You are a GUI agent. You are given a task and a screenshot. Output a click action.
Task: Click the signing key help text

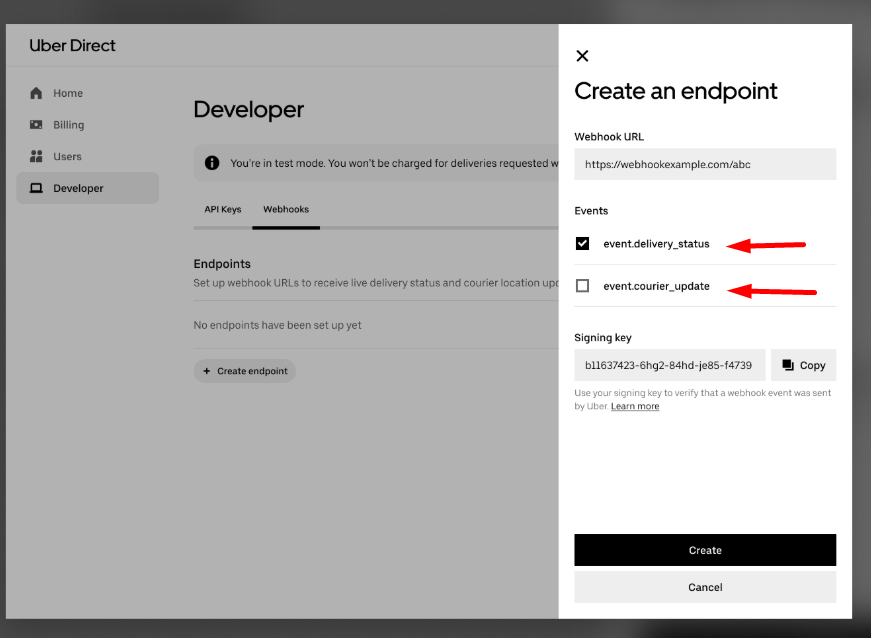[702, 399]
